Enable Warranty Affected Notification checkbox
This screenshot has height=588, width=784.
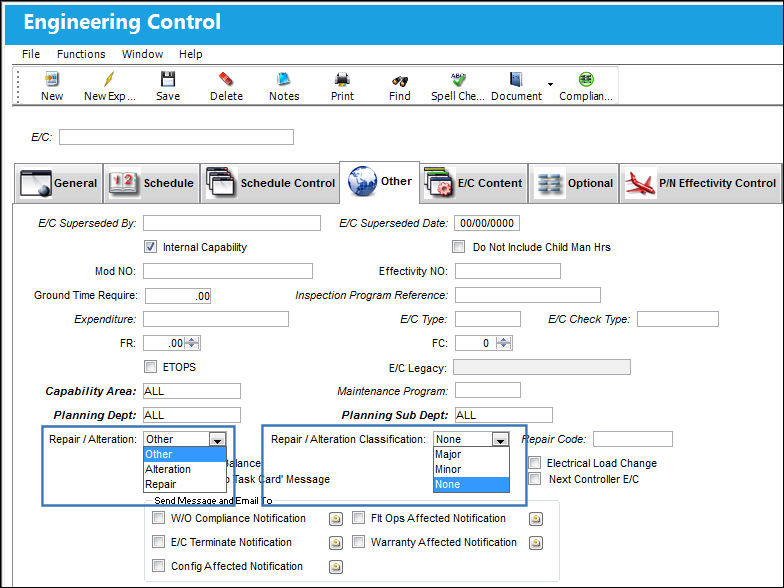(358, 542)
